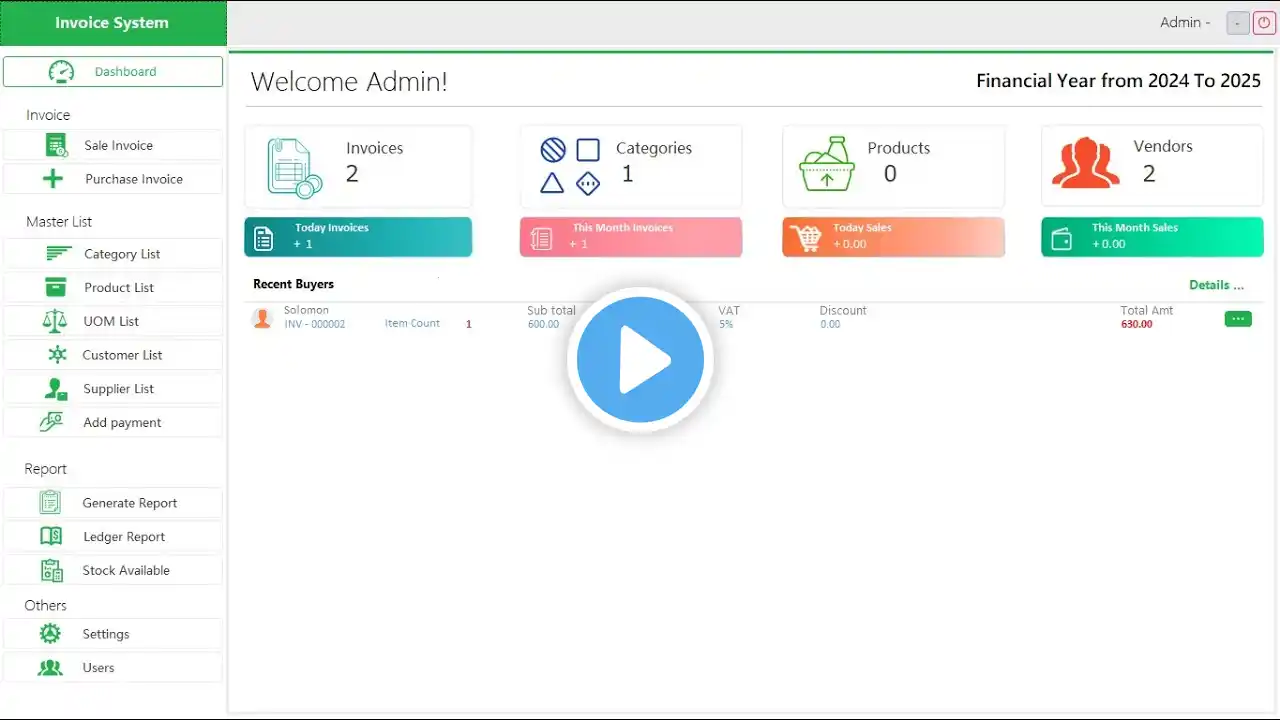Click the green ellipsis button for Solomon
The image size is (1280, 720).
pyautogui.click(x=1238, y=319)
